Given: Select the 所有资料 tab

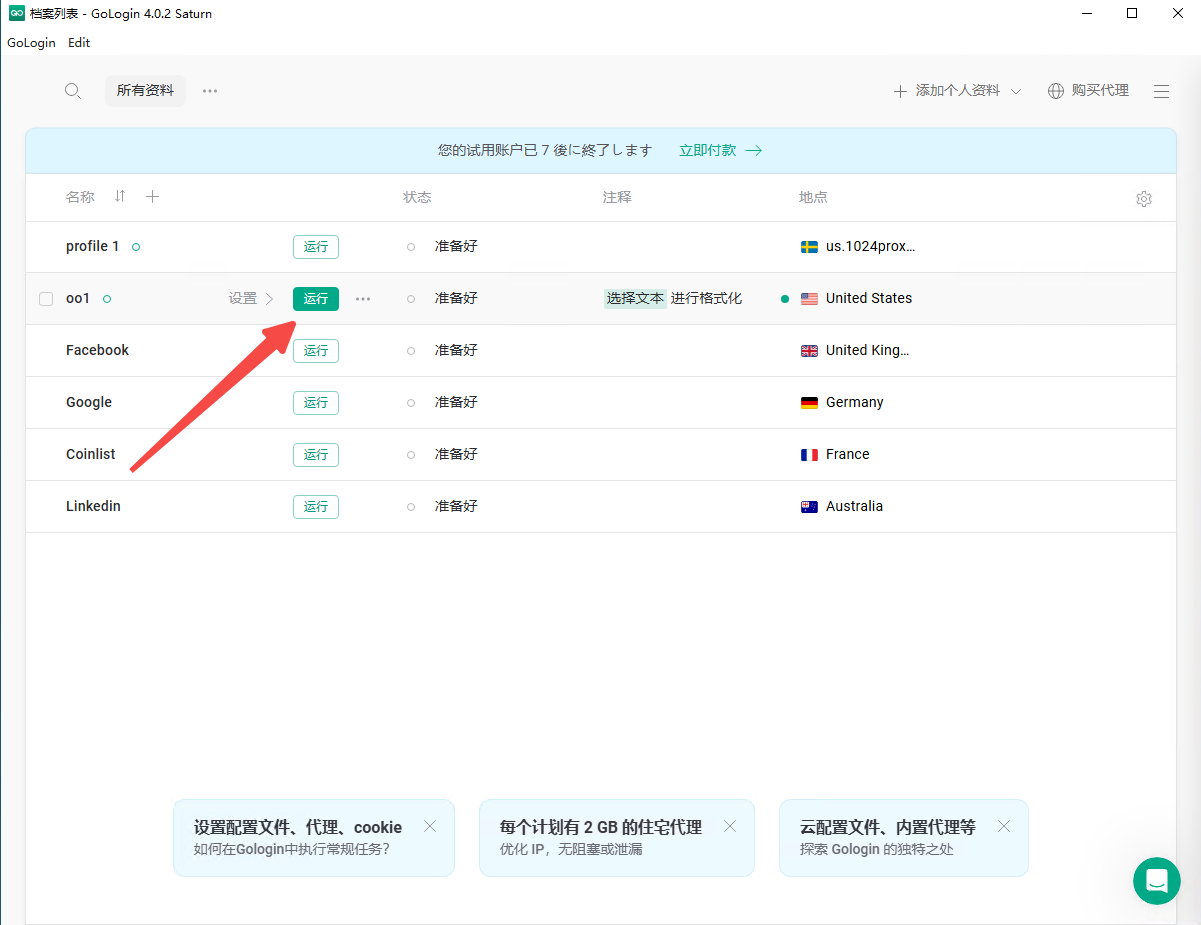Looking at the screenshot, I should 145,91.
